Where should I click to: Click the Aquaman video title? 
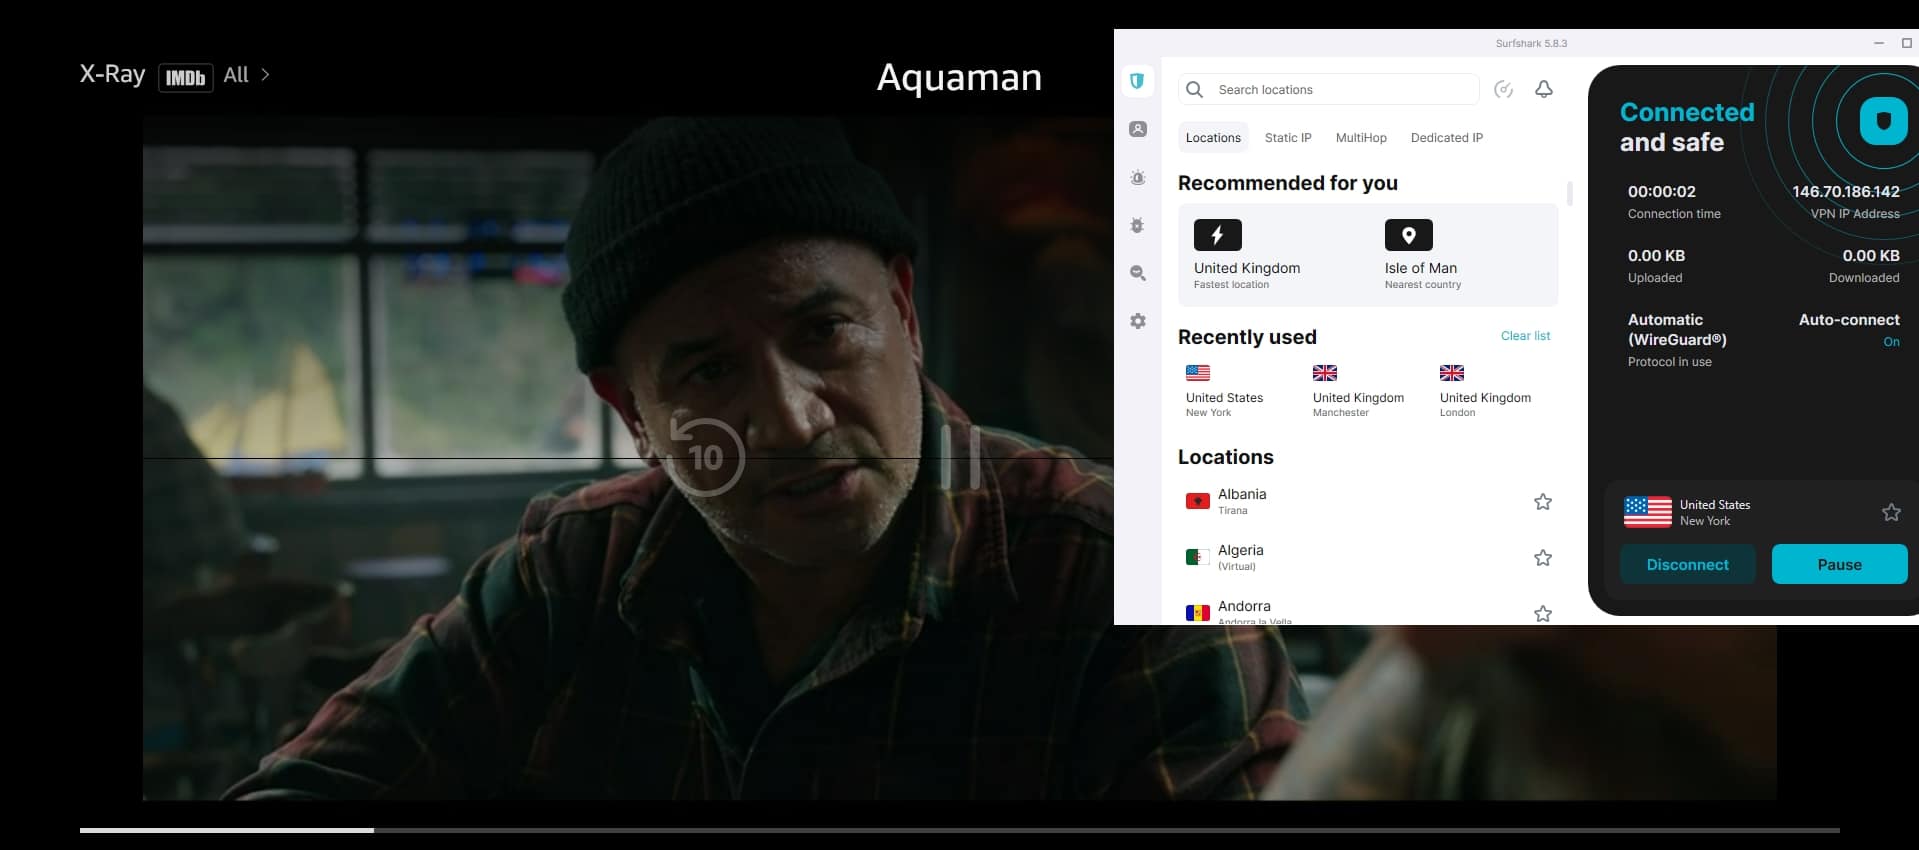pos(959,78)
